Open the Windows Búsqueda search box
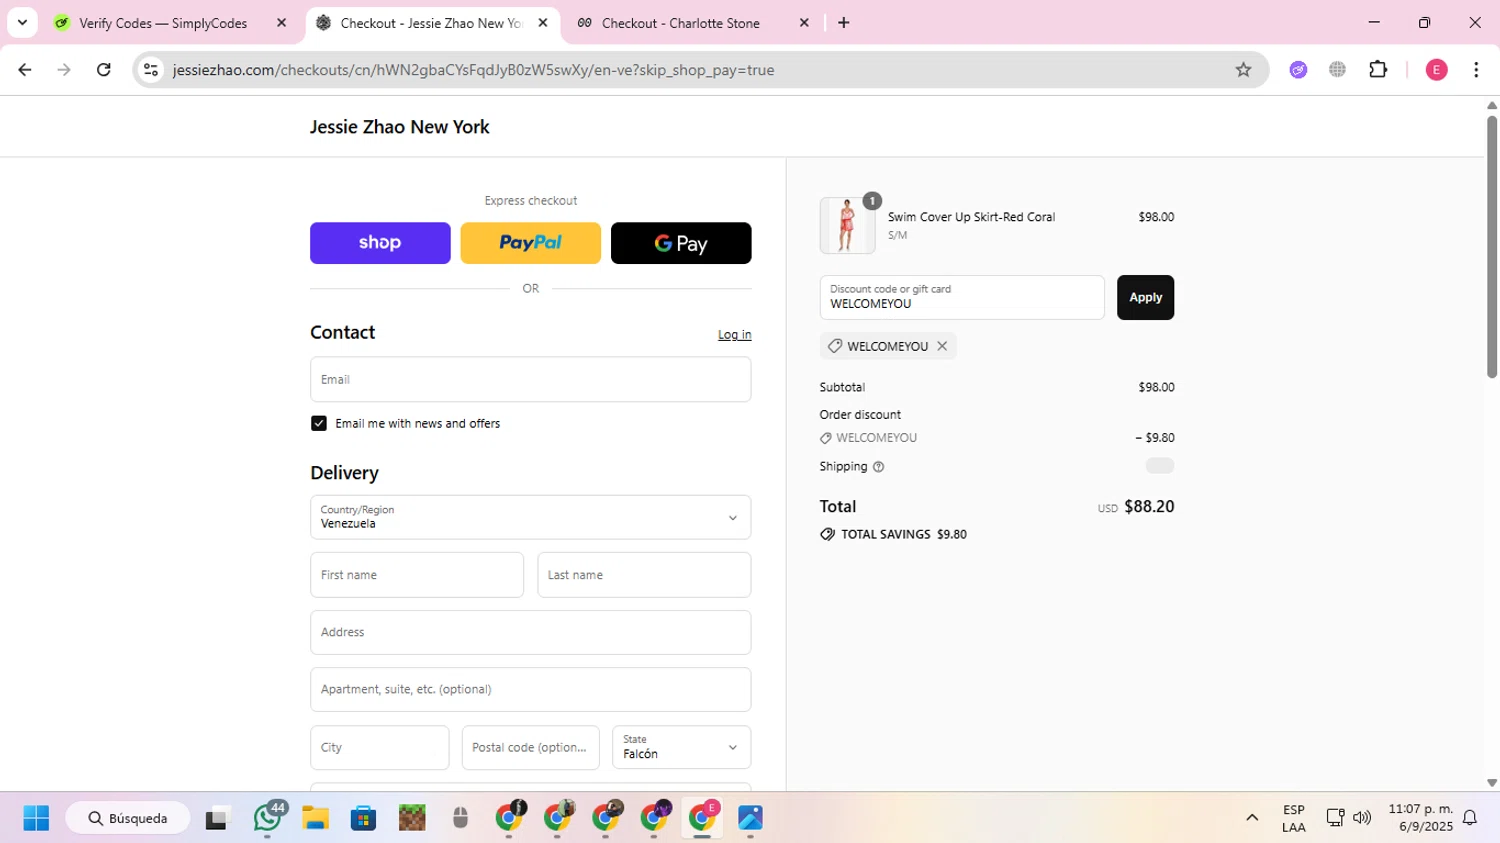The width and height of the screenshot is (1500, 843). tap(128, 818)
